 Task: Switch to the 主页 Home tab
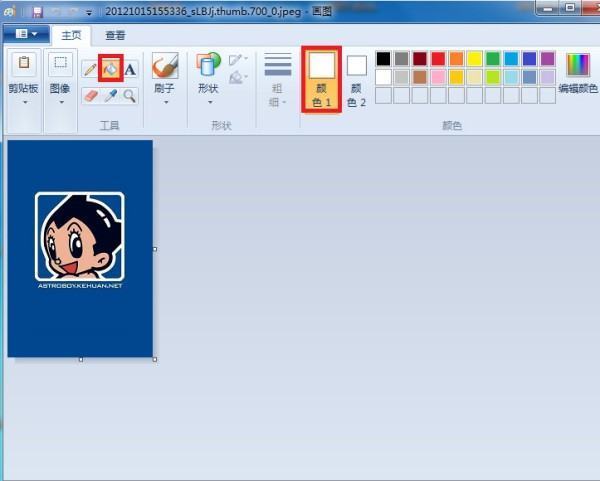71,35
